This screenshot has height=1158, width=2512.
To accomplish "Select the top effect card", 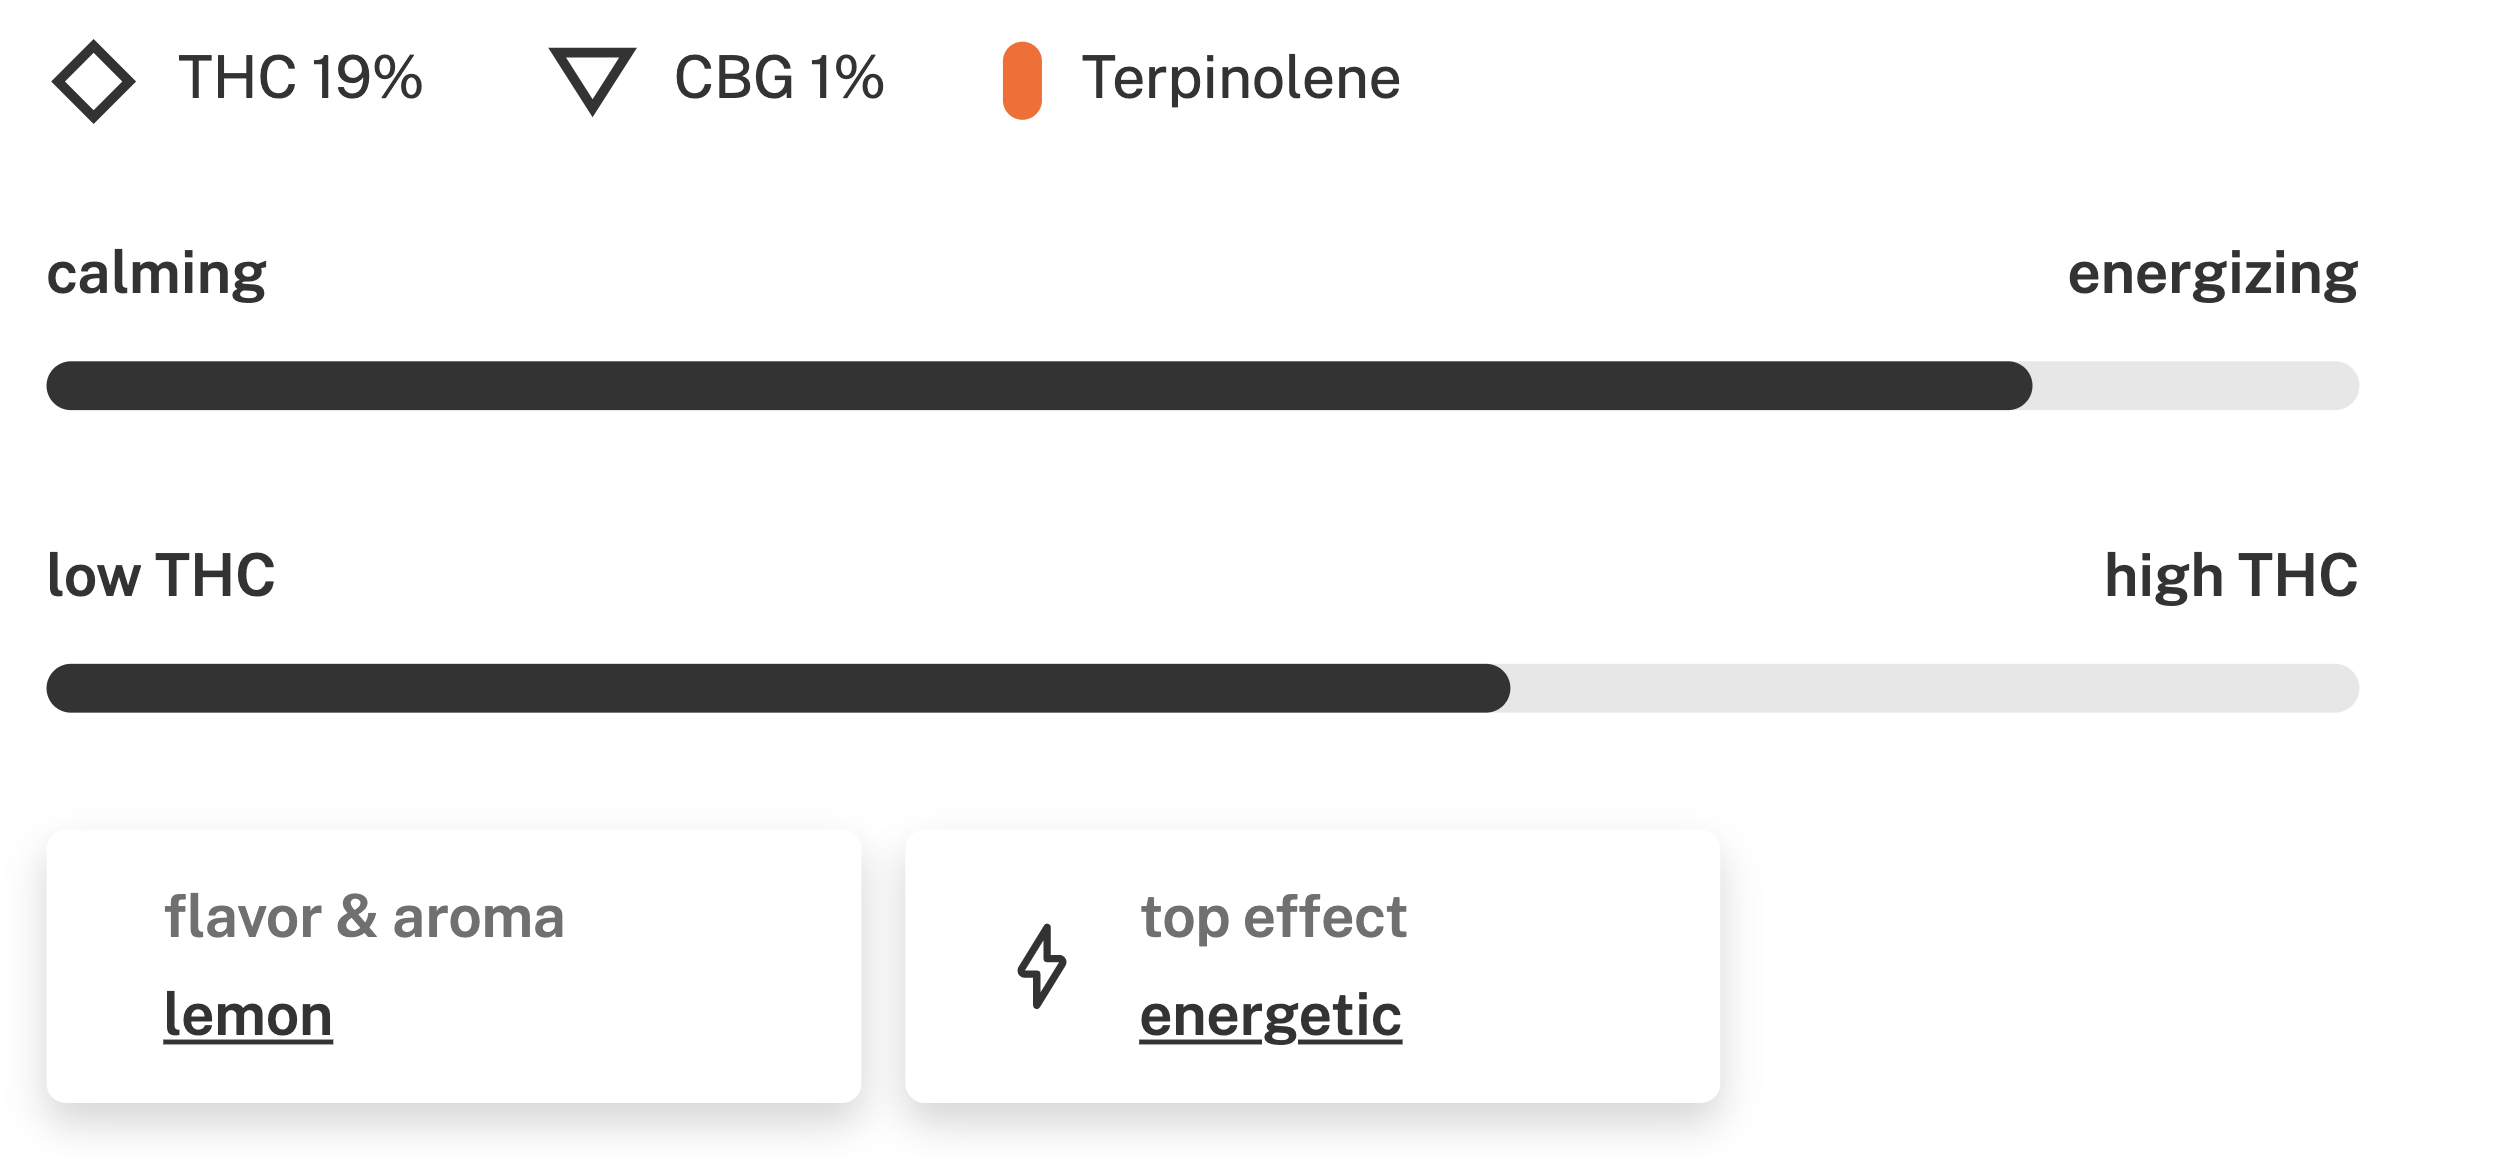I will (x=1312, y=966).
